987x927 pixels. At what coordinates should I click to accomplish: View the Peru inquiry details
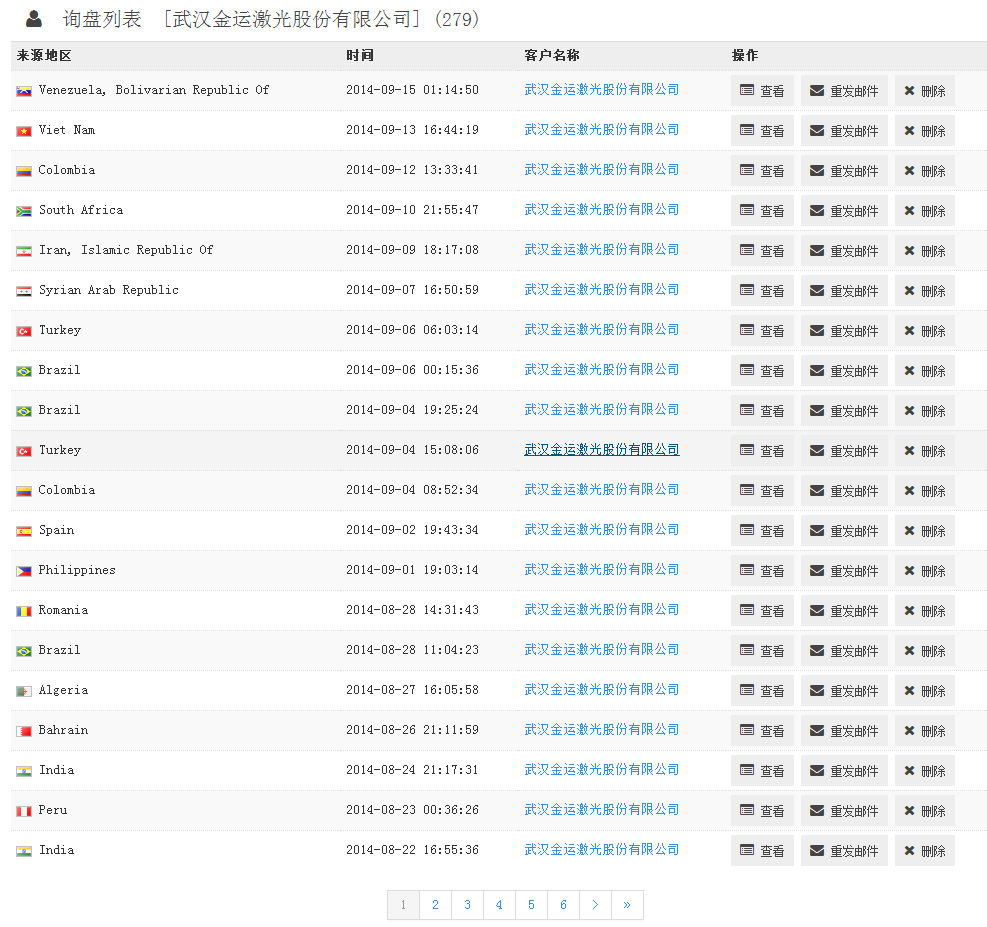762,811
